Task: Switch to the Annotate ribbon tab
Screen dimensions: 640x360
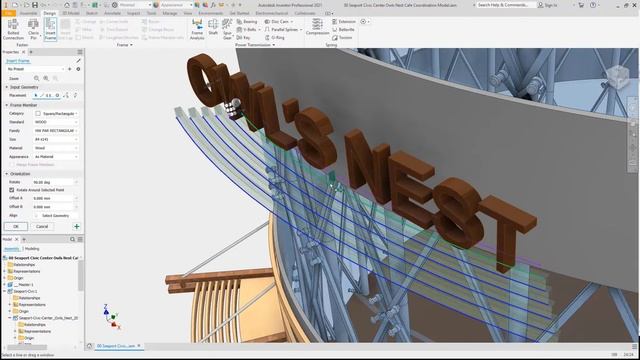Action: (x=112, y=13)
